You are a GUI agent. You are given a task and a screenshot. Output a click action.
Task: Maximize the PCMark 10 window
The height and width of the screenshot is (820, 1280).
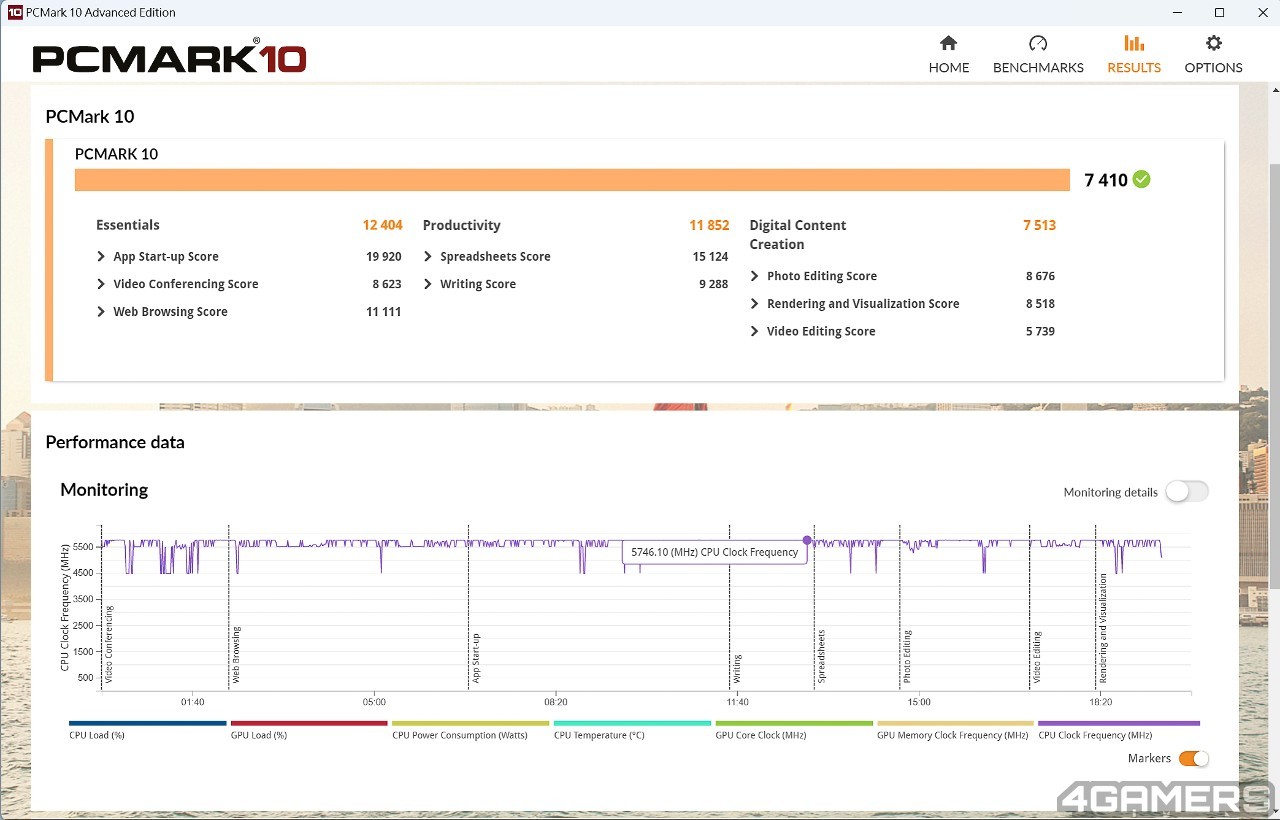1220,12
